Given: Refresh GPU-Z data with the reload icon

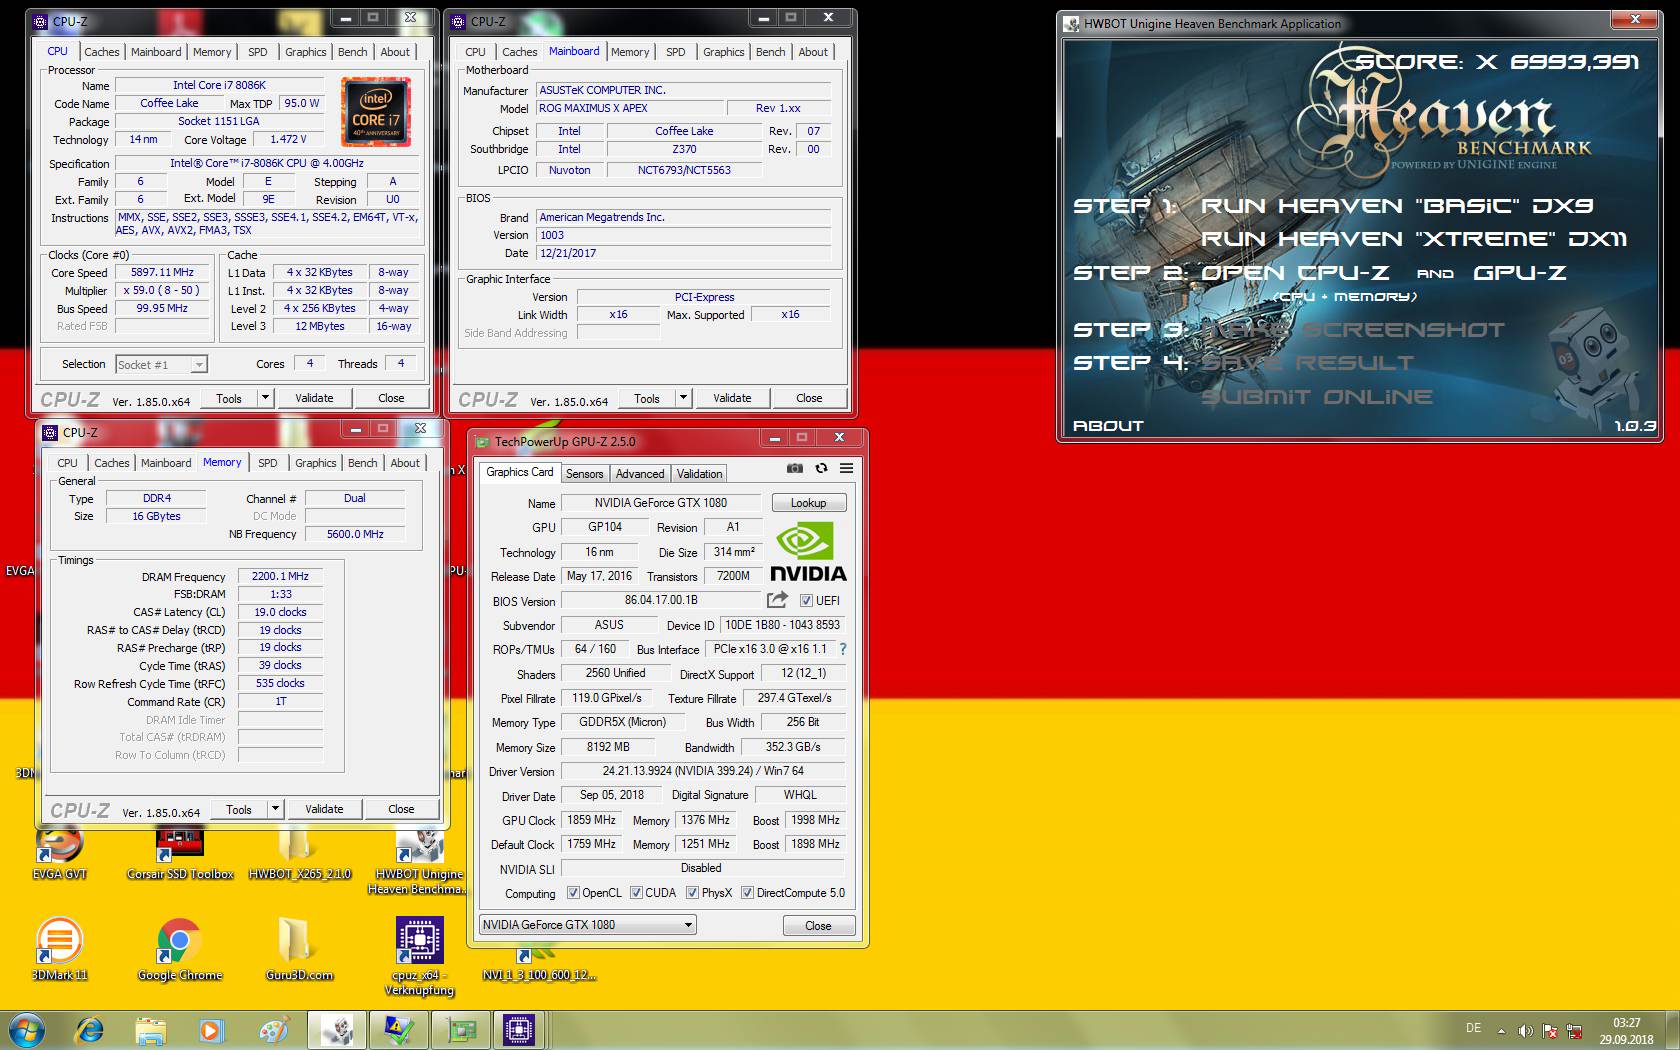Looking at the screenshot, I should pyautogui.click(x=821, y=468).
